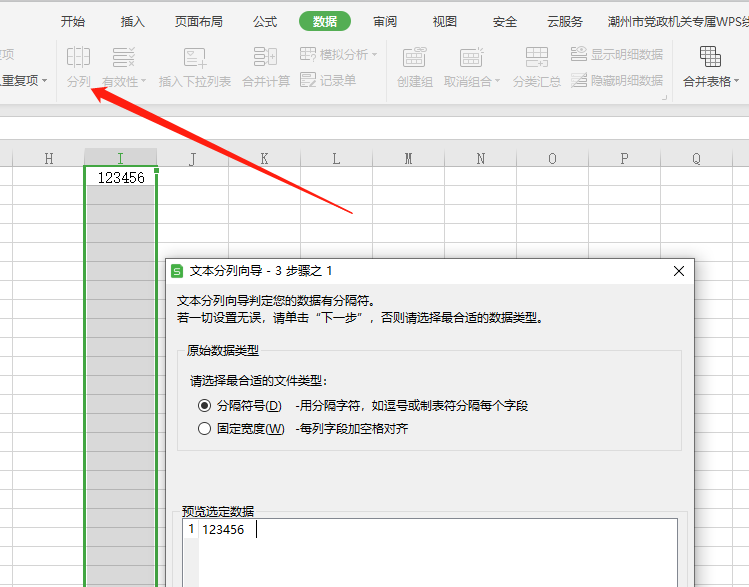Expand the 取消组合 dropdown arrow

tap(497, 81)
